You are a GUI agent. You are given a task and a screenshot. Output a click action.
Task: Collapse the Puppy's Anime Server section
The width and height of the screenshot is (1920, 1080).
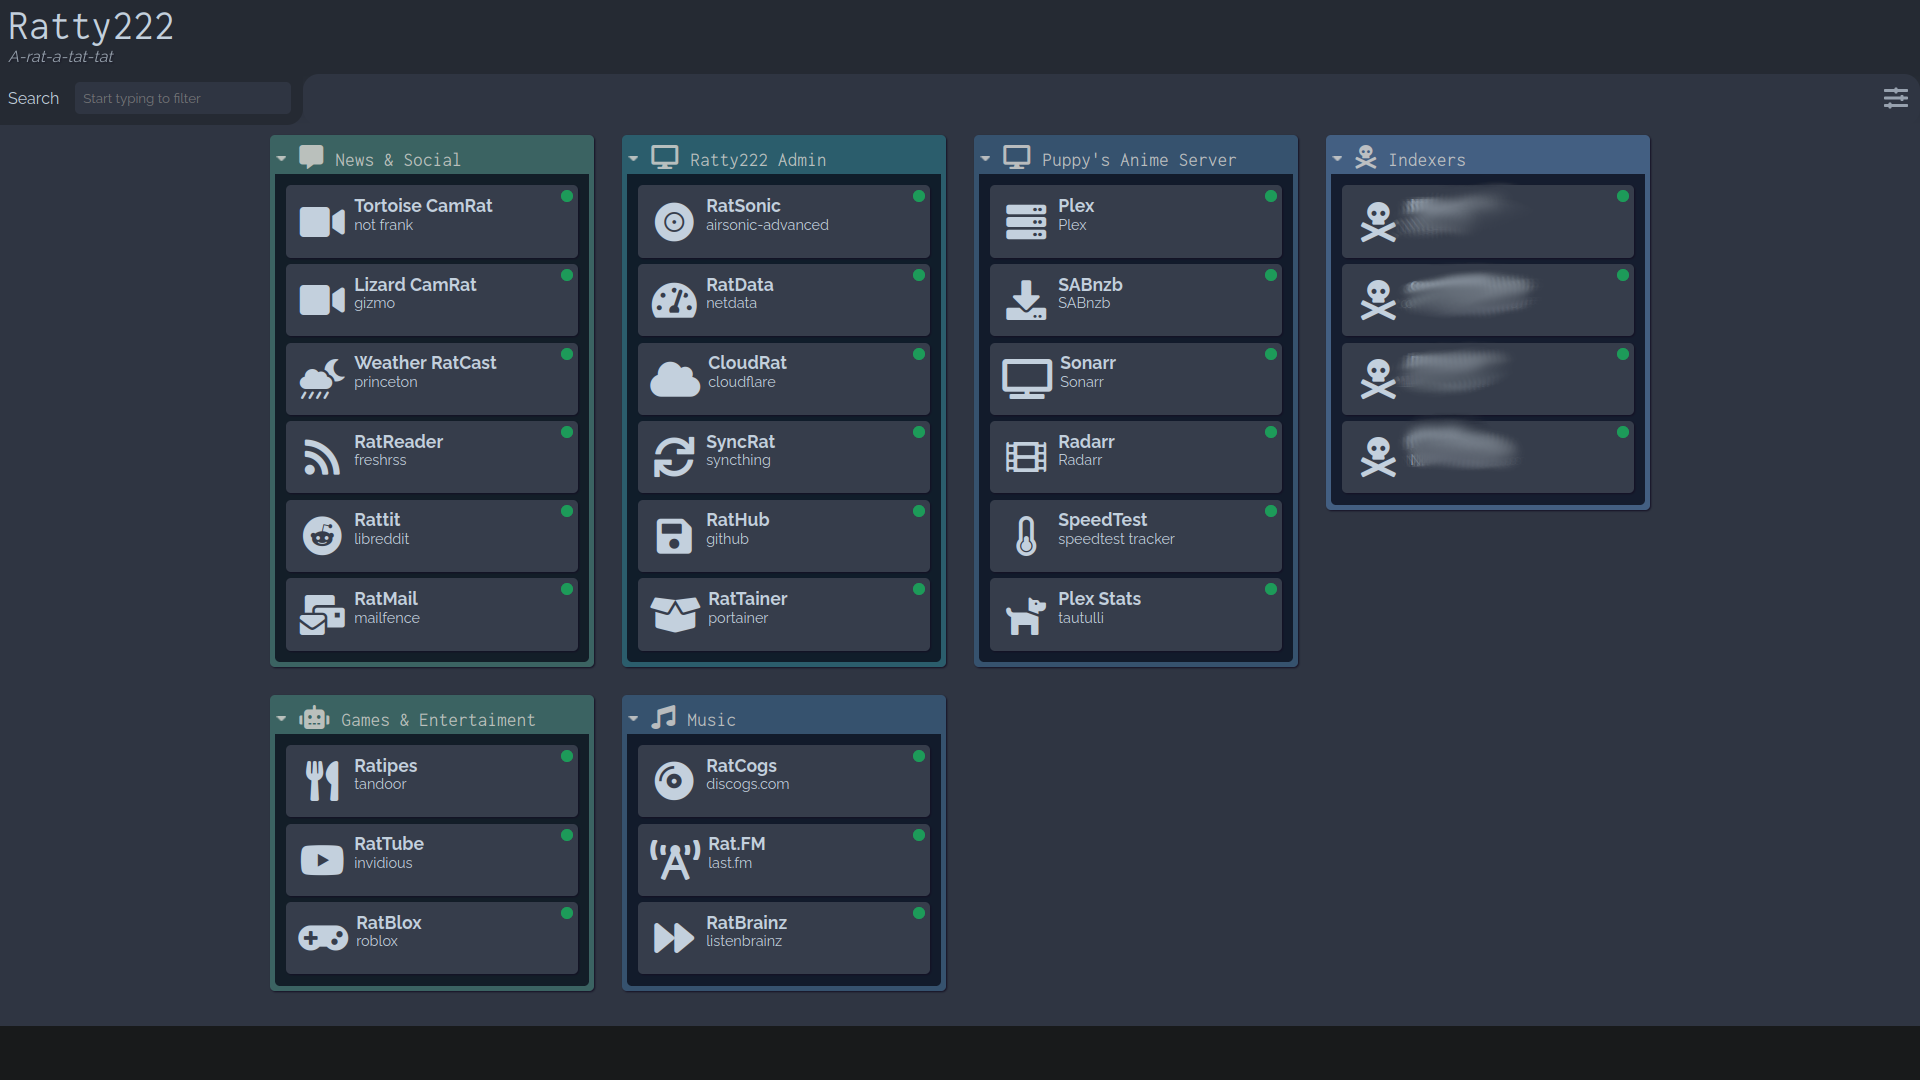[x=990, y=160]
